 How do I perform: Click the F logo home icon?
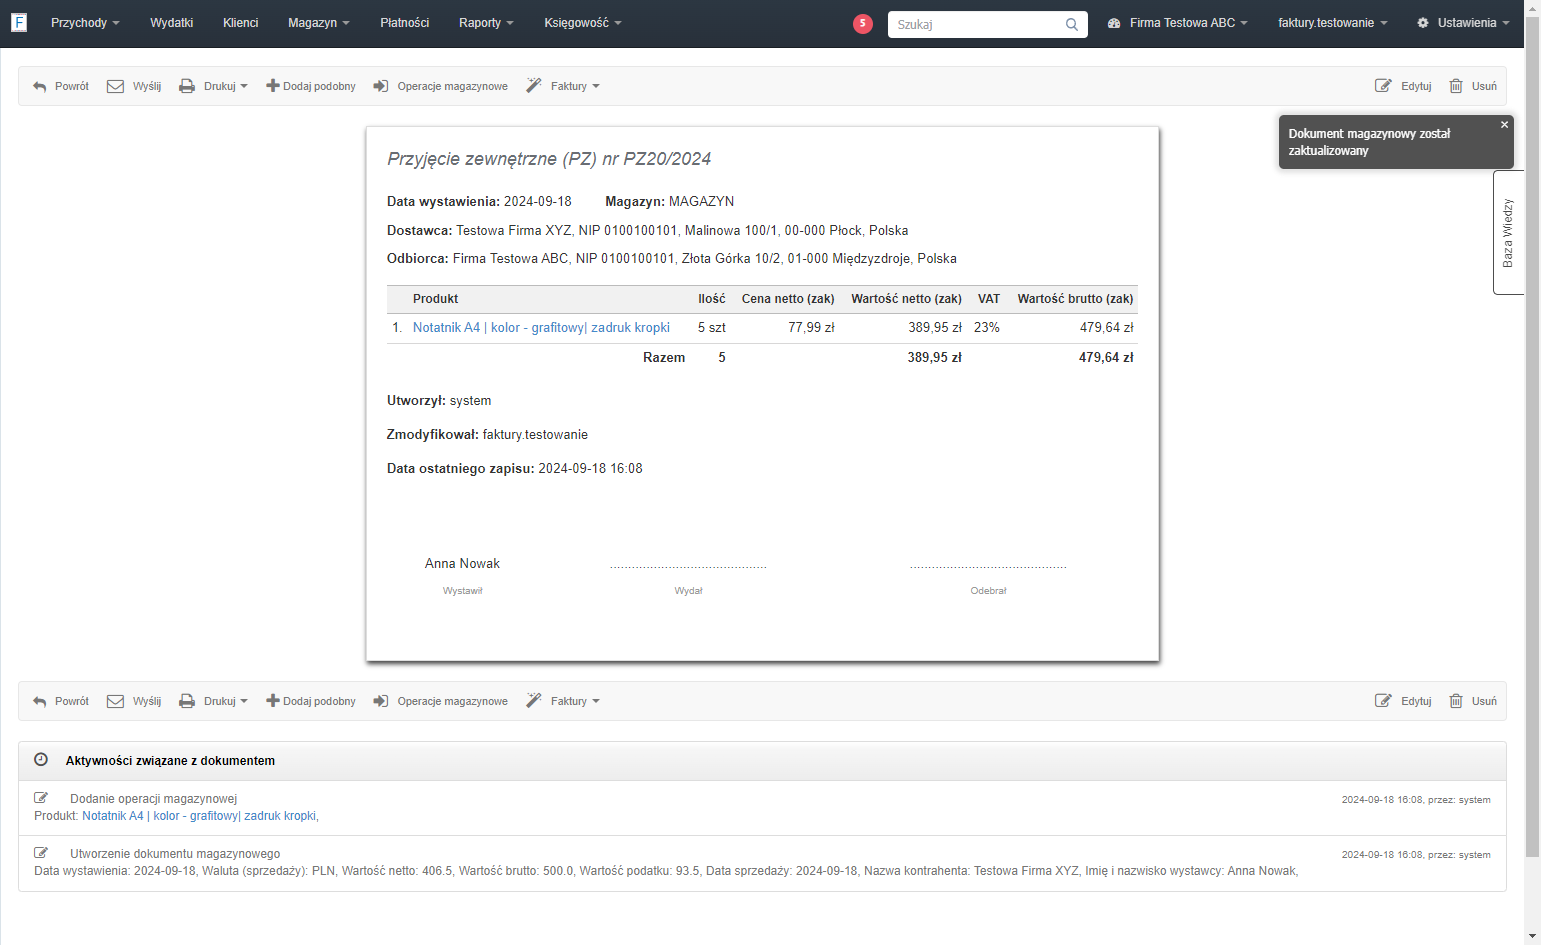(x=19, y=22)
